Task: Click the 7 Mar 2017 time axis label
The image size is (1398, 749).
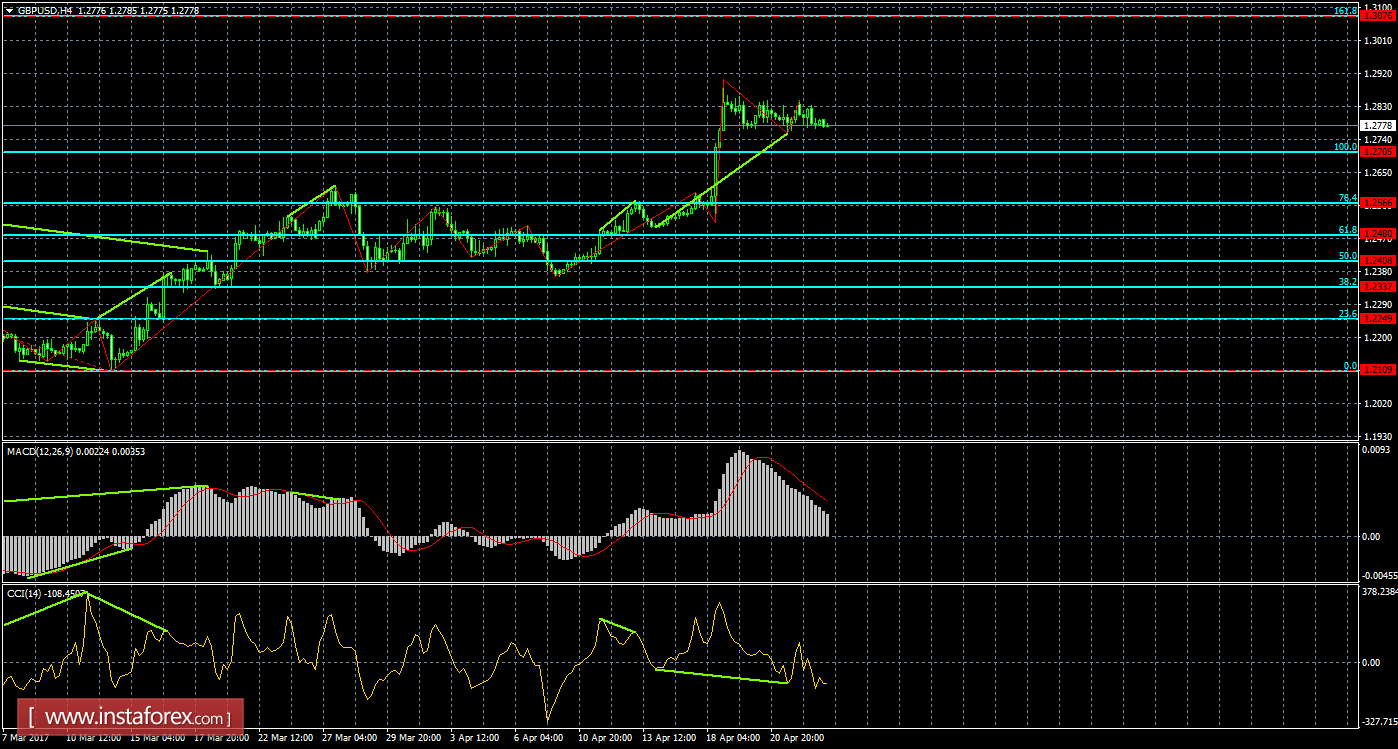Action: (24, 737)
